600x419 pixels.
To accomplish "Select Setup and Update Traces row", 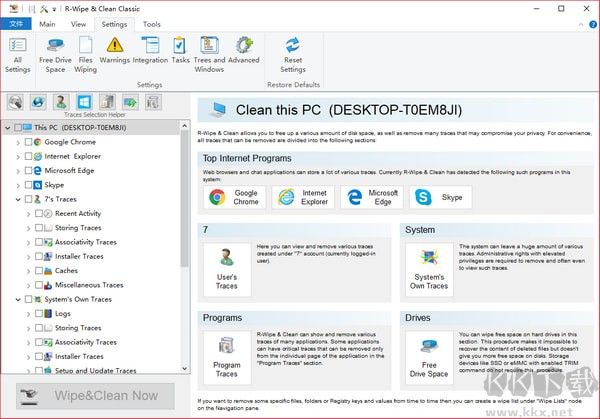I will point(95,370).
